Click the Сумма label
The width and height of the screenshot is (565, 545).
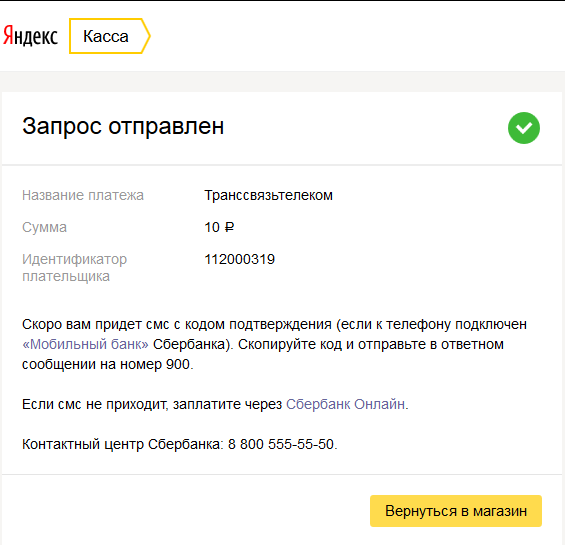point(44,227)
